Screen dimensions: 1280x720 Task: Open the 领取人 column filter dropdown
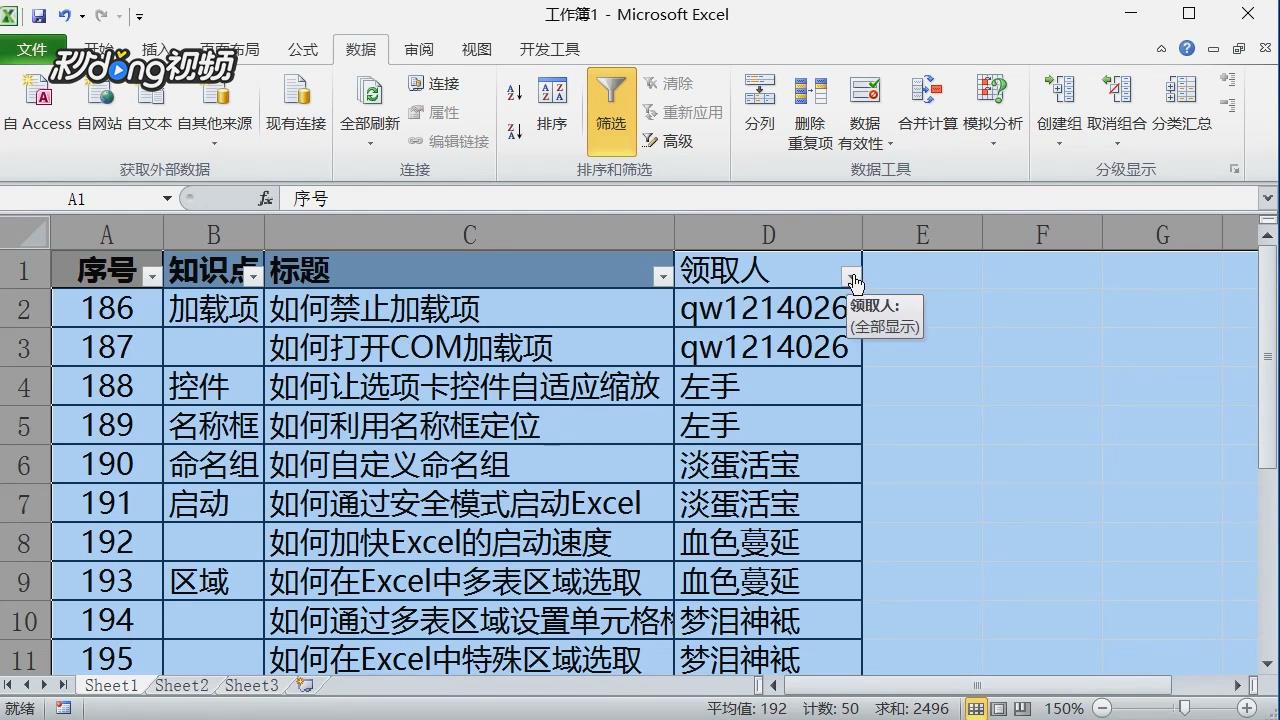(850, 277)
